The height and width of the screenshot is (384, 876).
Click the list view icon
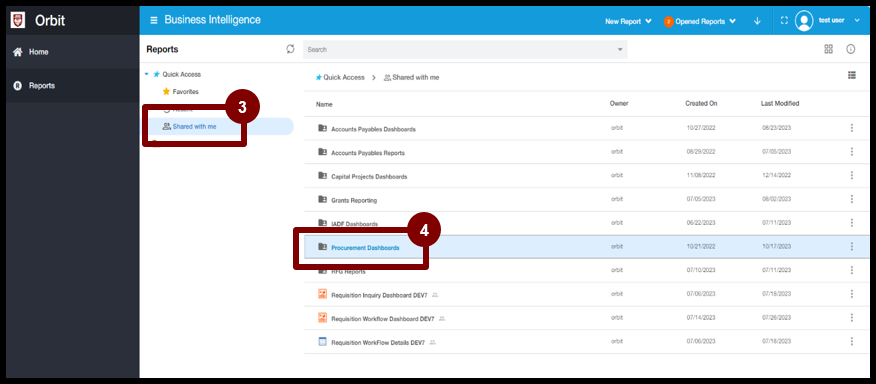[852, 75]
